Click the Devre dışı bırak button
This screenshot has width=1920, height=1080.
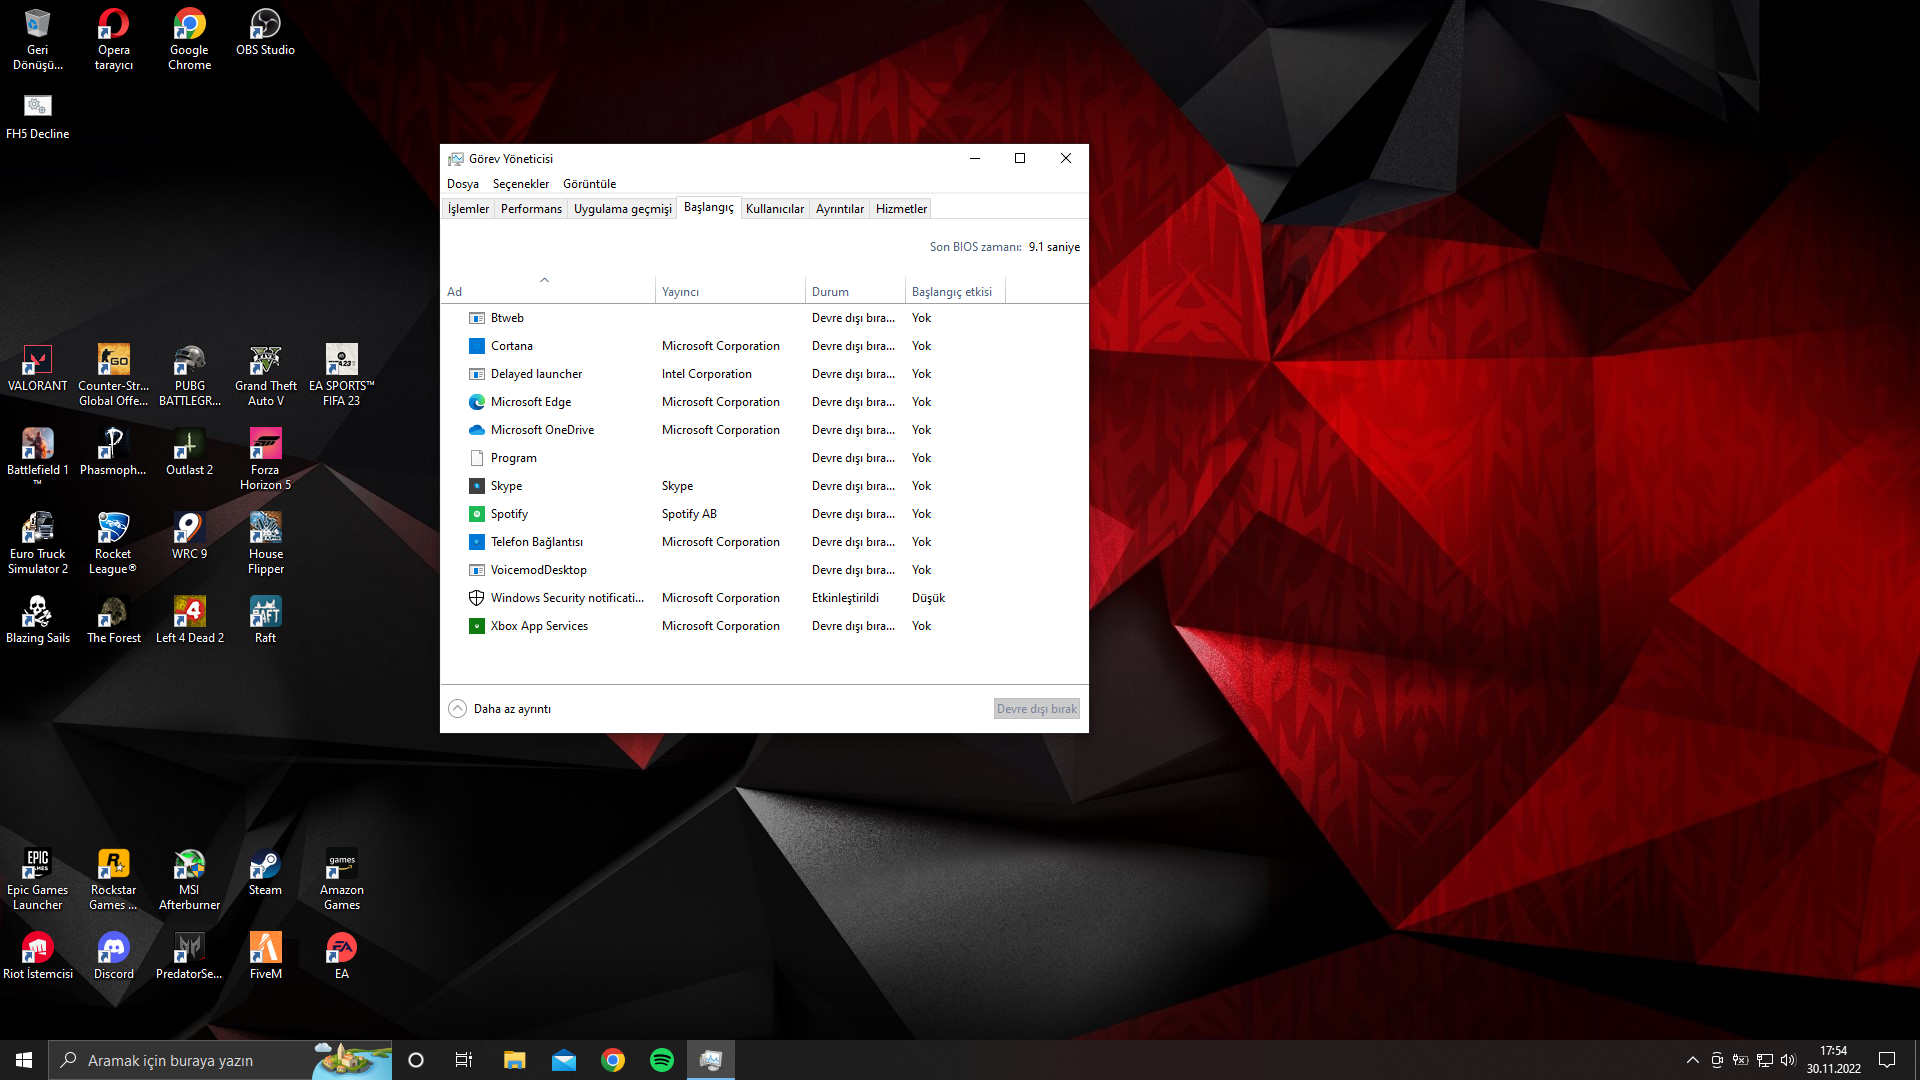pyautogui.click(x=1036, y=709)
